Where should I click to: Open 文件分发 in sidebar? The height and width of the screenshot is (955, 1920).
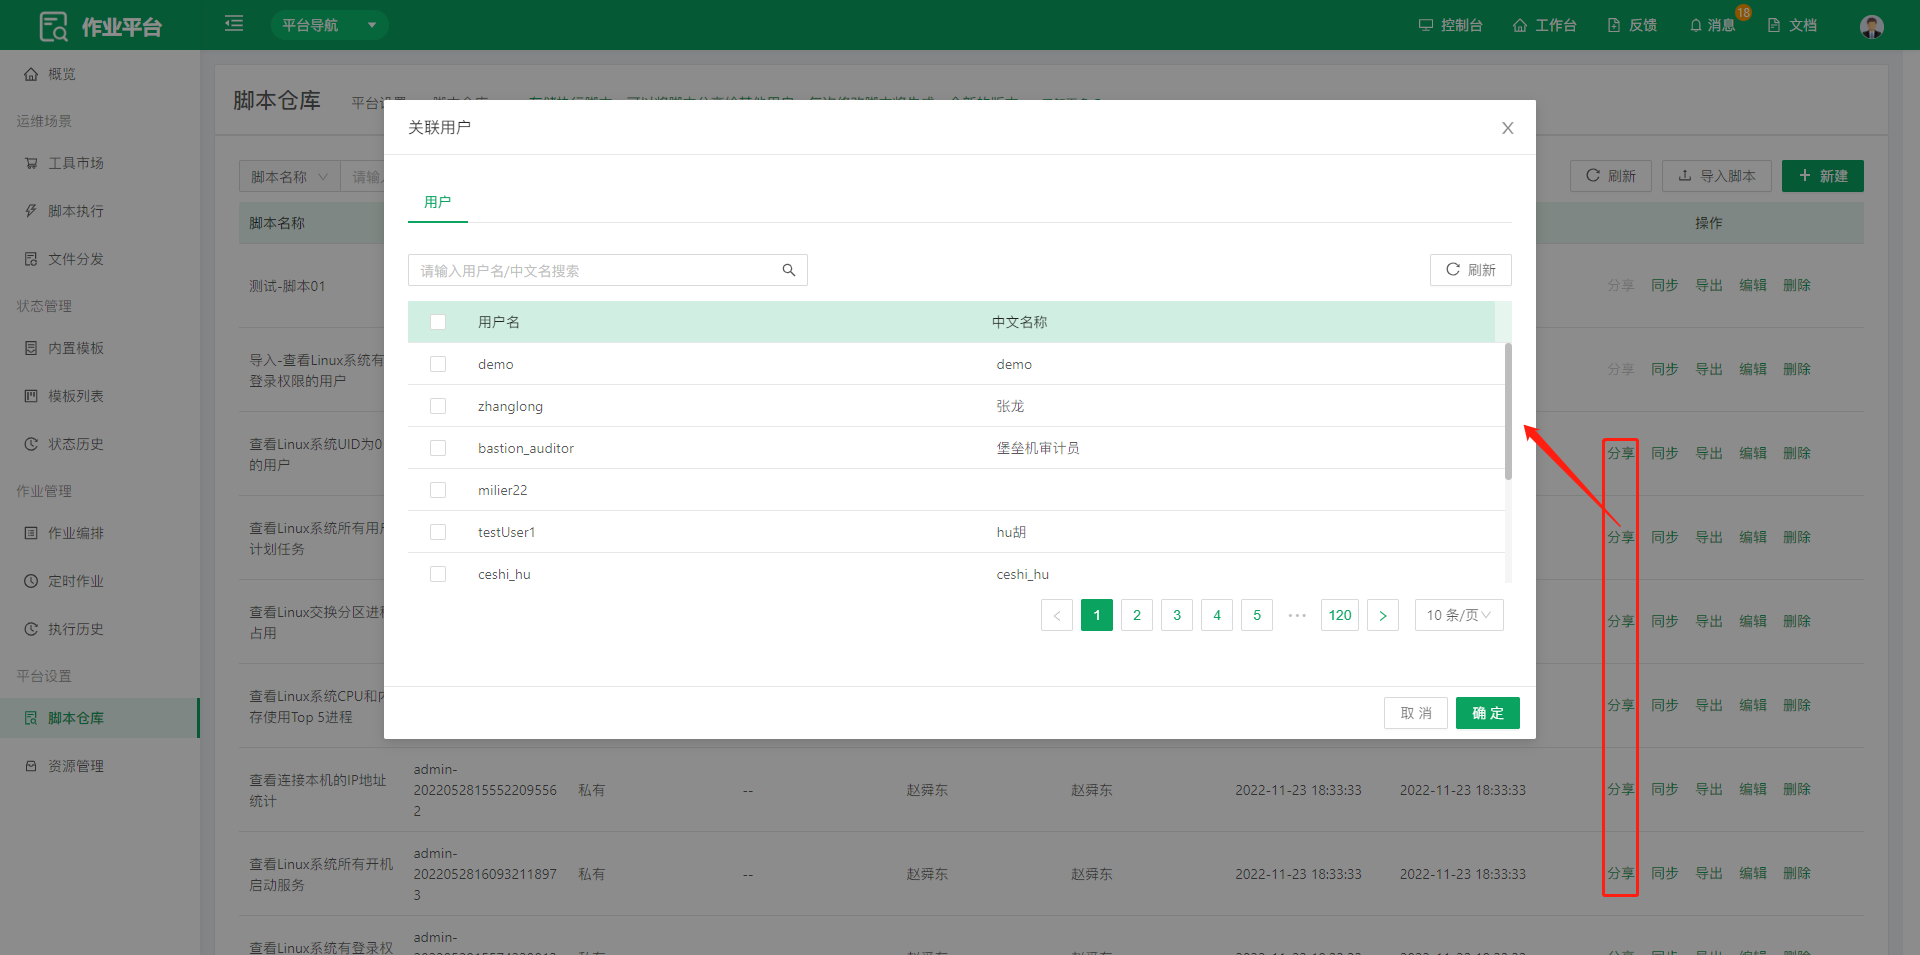click(99, 259)
